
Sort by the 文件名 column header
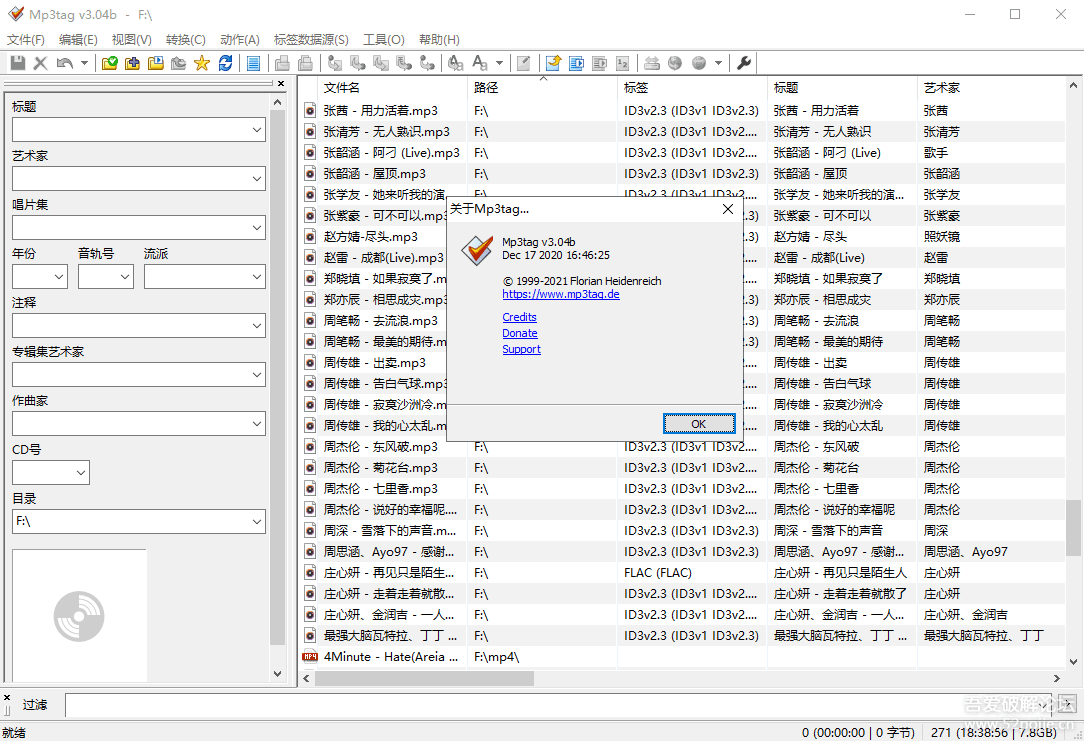coord(392,88)
